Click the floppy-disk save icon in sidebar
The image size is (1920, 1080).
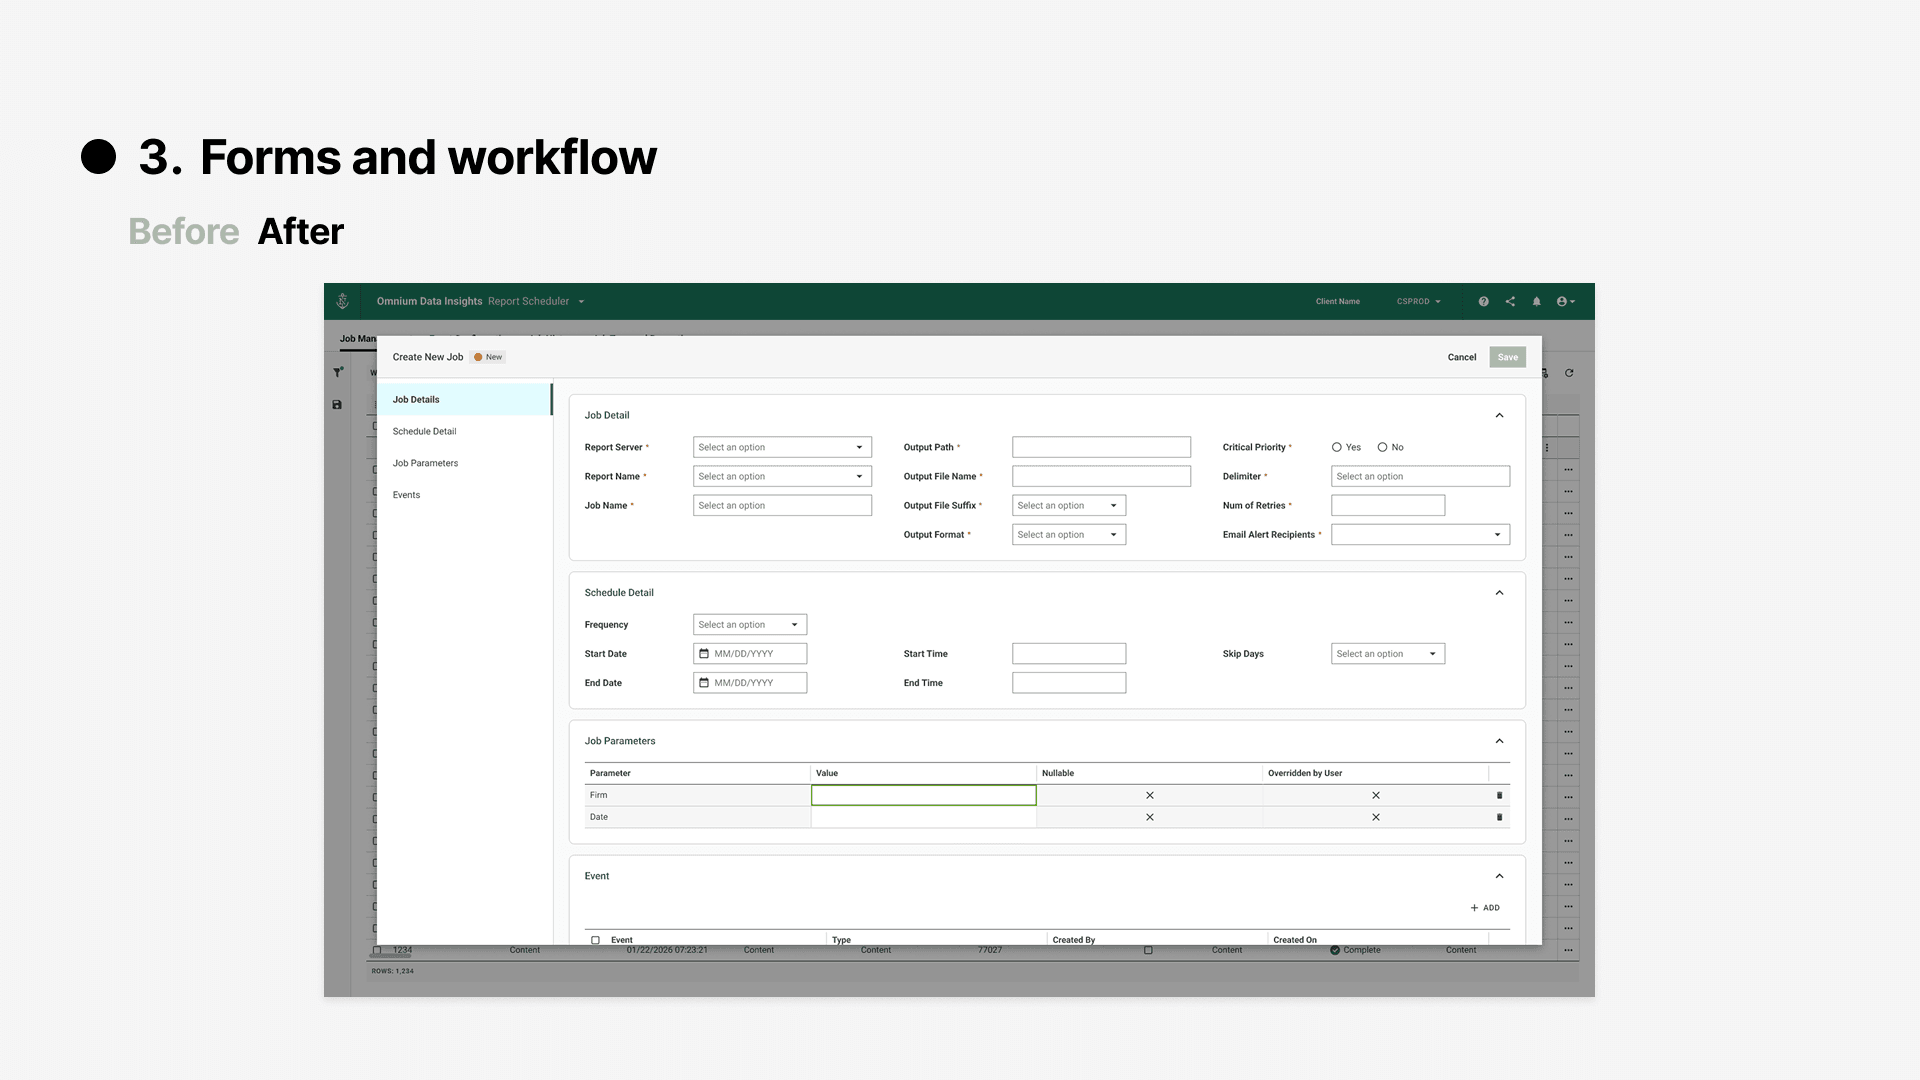pyautogui.click(x=337, y=405)
